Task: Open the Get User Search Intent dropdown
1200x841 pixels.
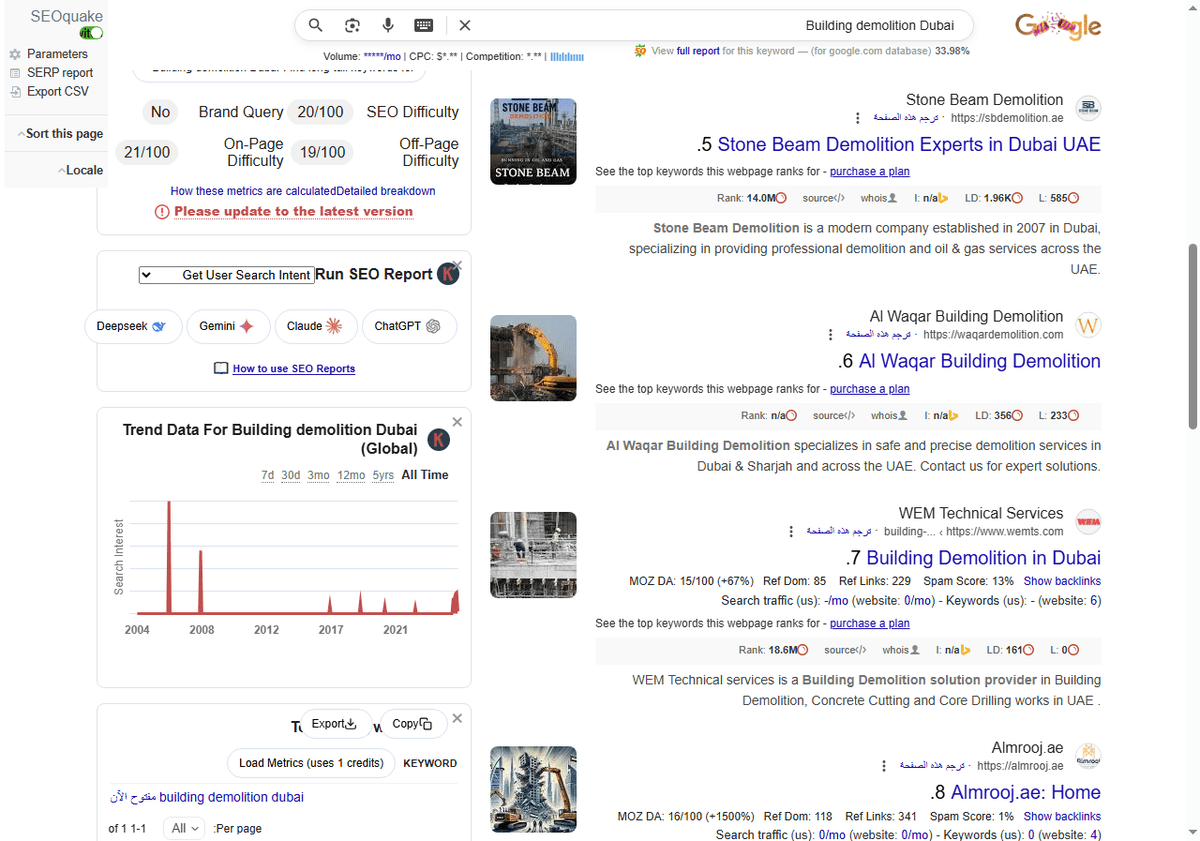Action: (x=226, y=275)
